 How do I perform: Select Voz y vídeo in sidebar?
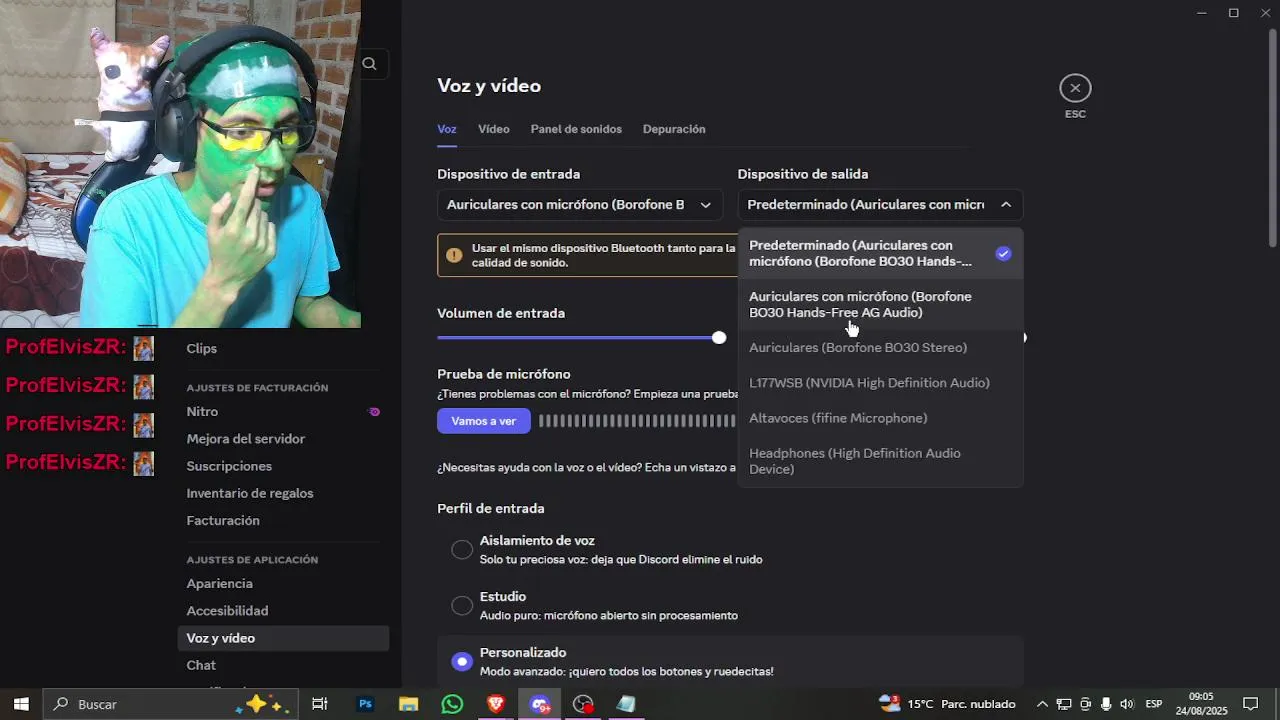pos(283,638)
